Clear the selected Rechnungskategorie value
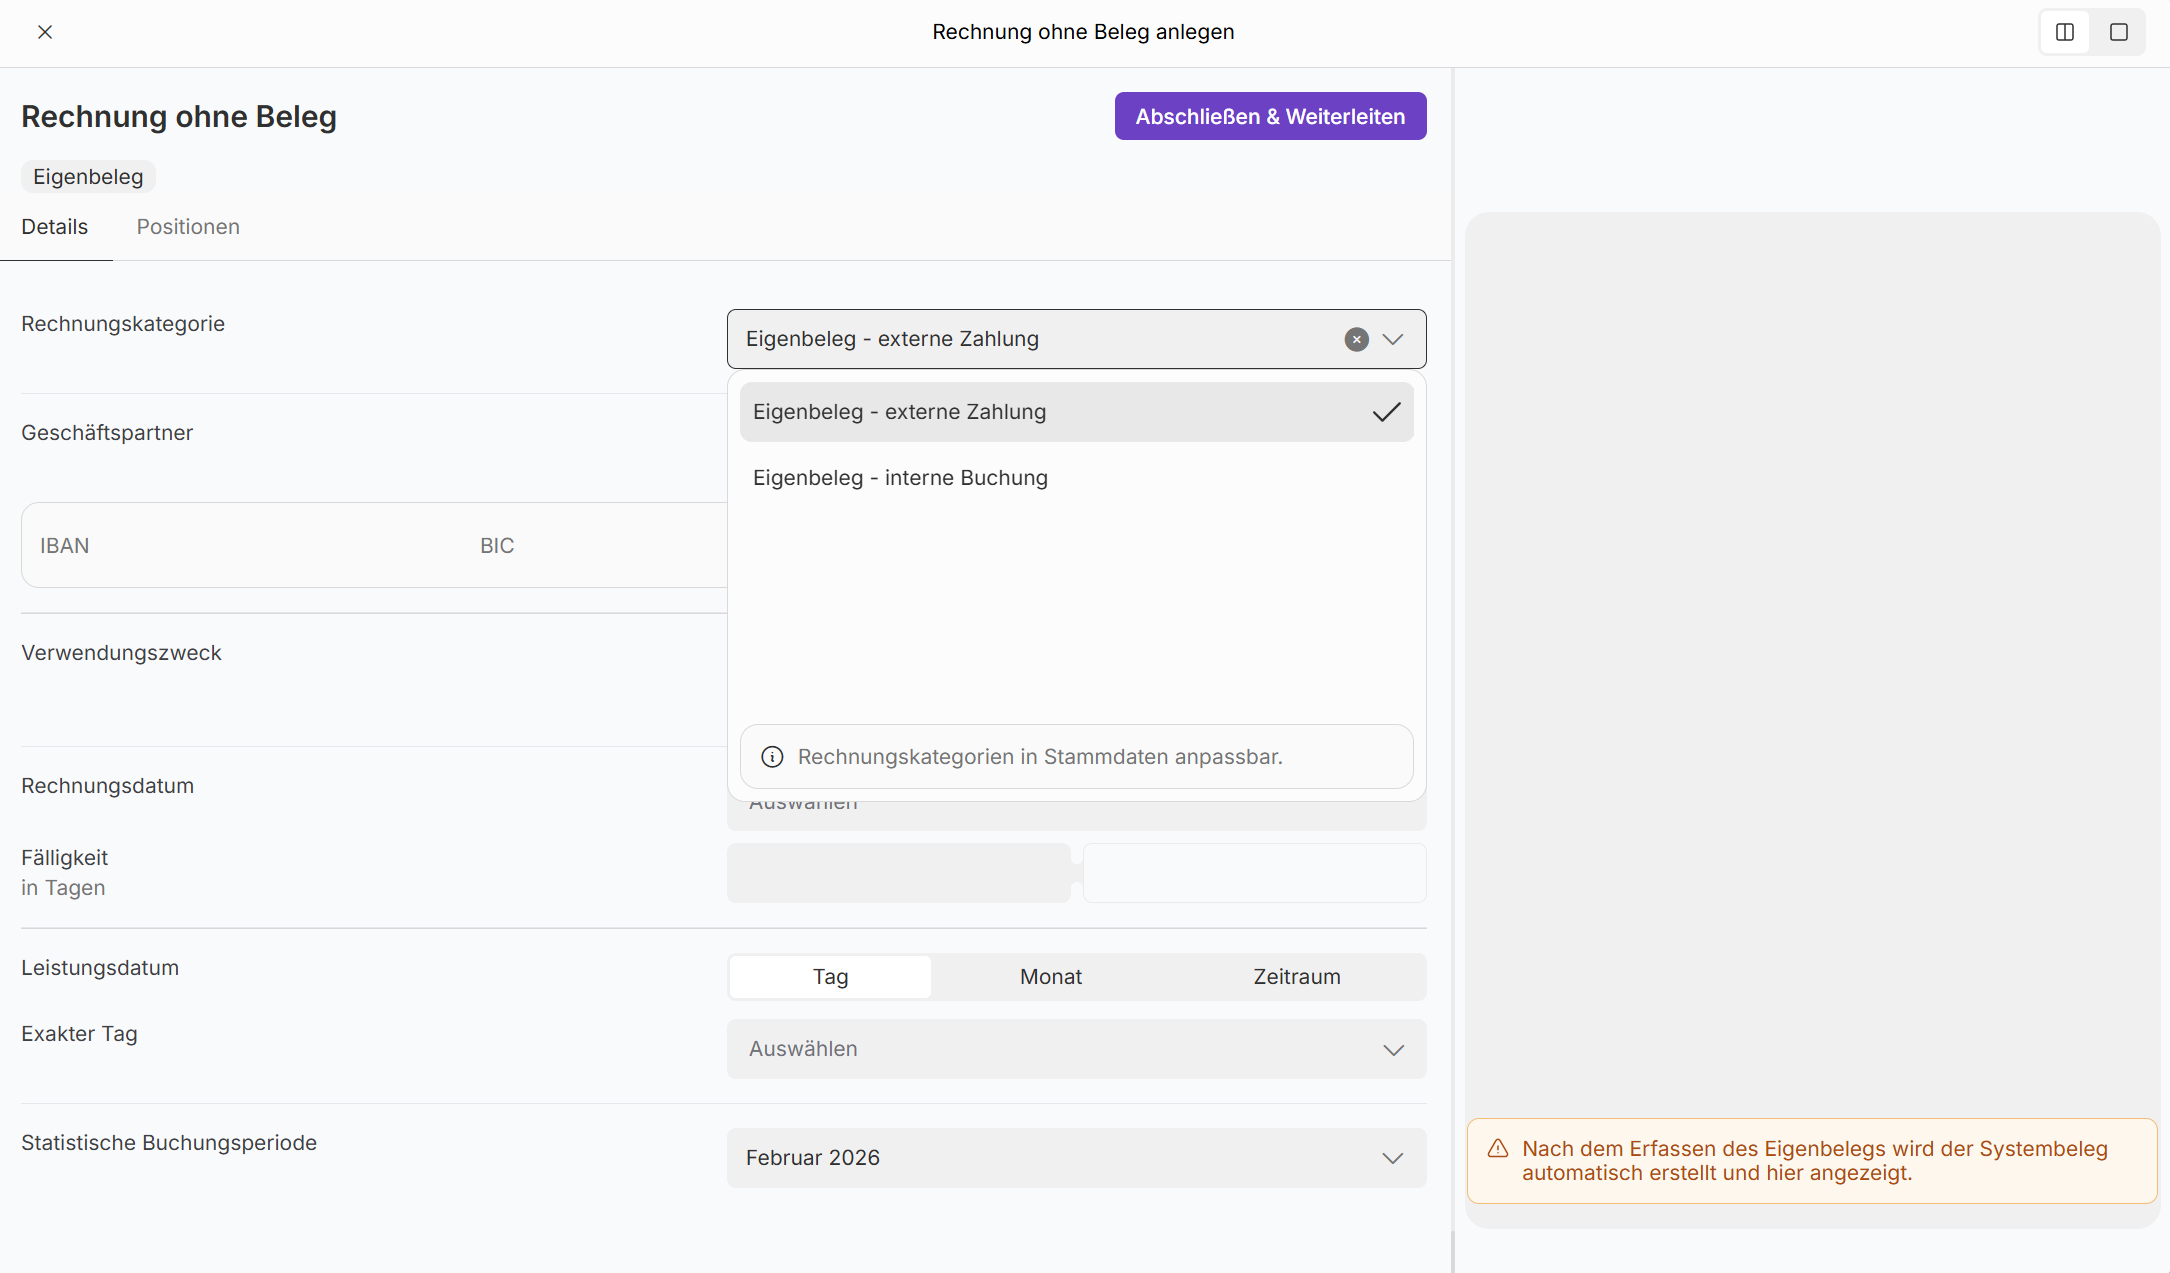 (1356, 340)
